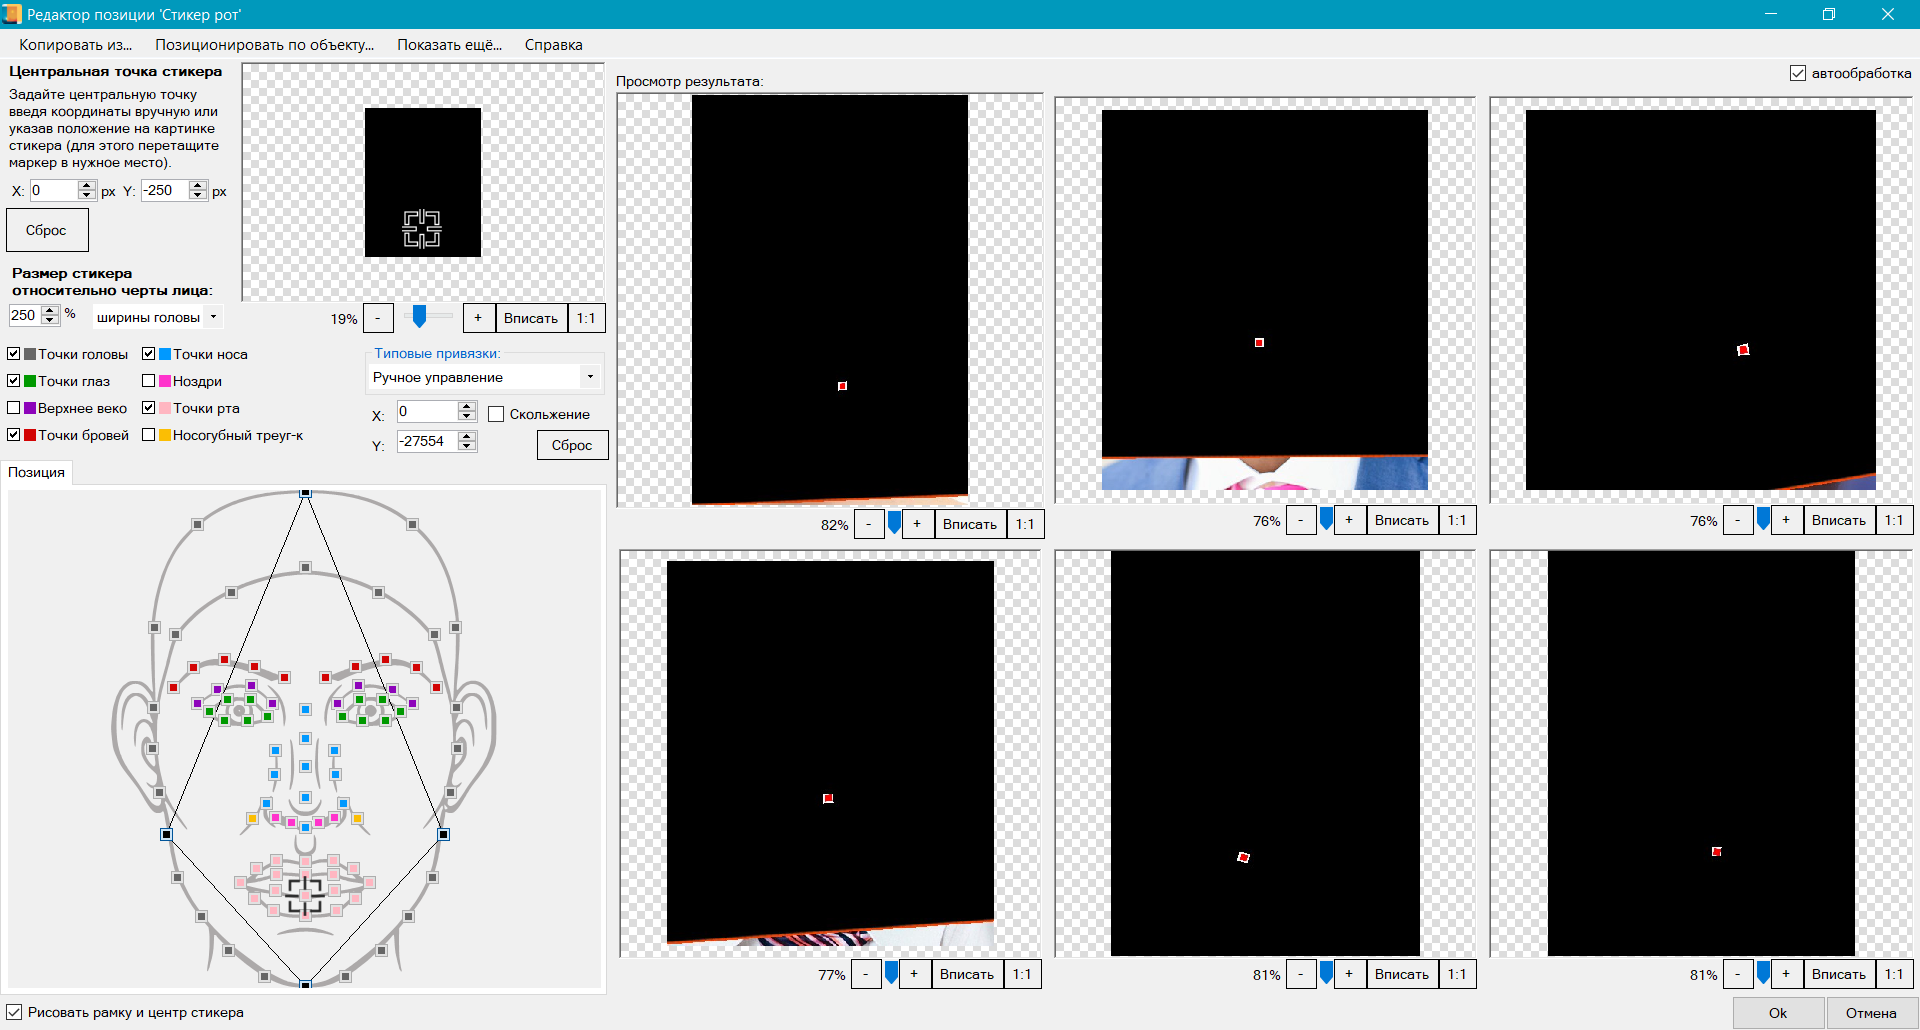The image size is (1920, 1030).
Task: Open 'Показать ещё...' menu
Action: [x=449, y=45]
